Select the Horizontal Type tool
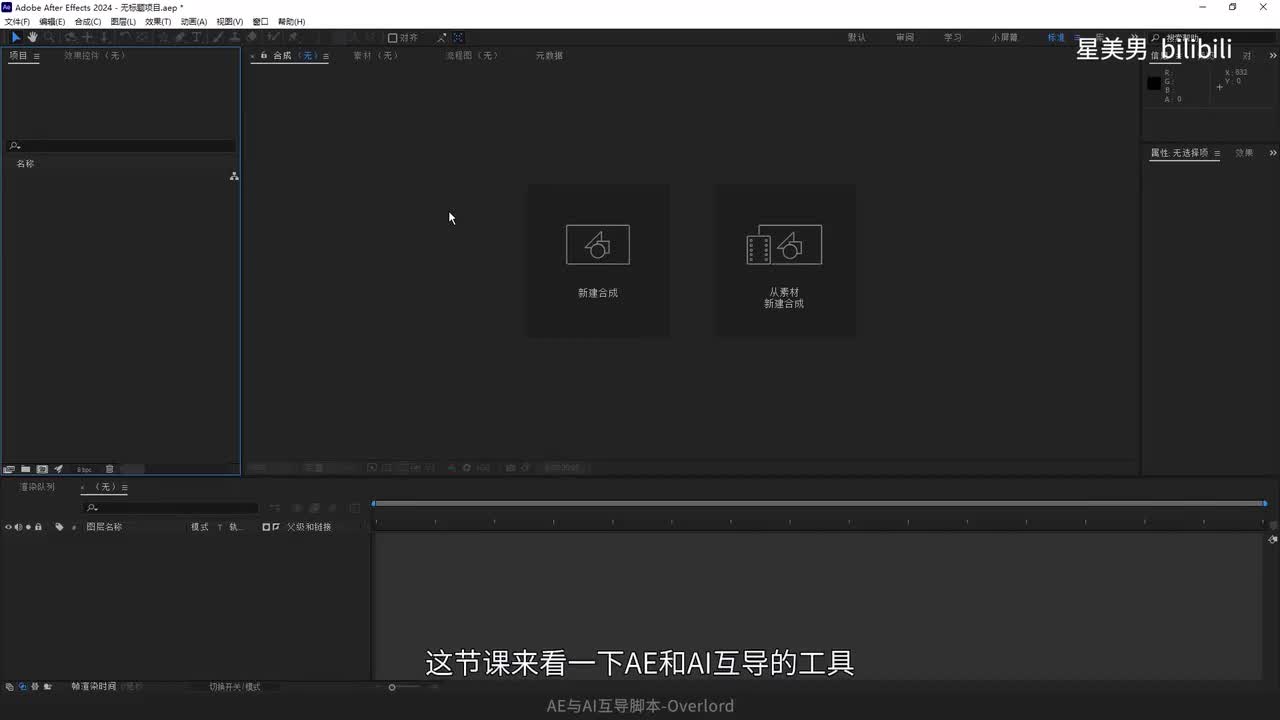The image size is (1280, 720). click(196, 37)
